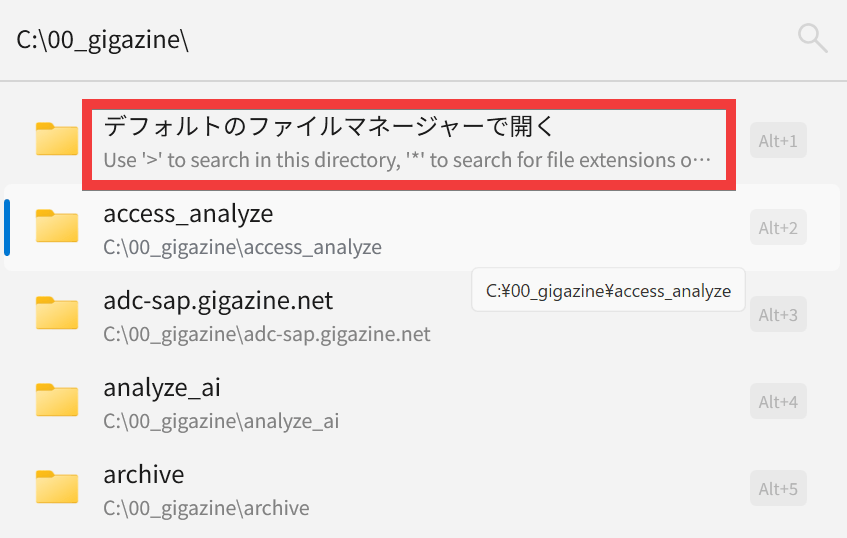The height and width of the screenshot is (538, 847).
Task: Click folder icon beside デフォルトのファイルマネージャーで開く
Action: (x=57, y=139)
